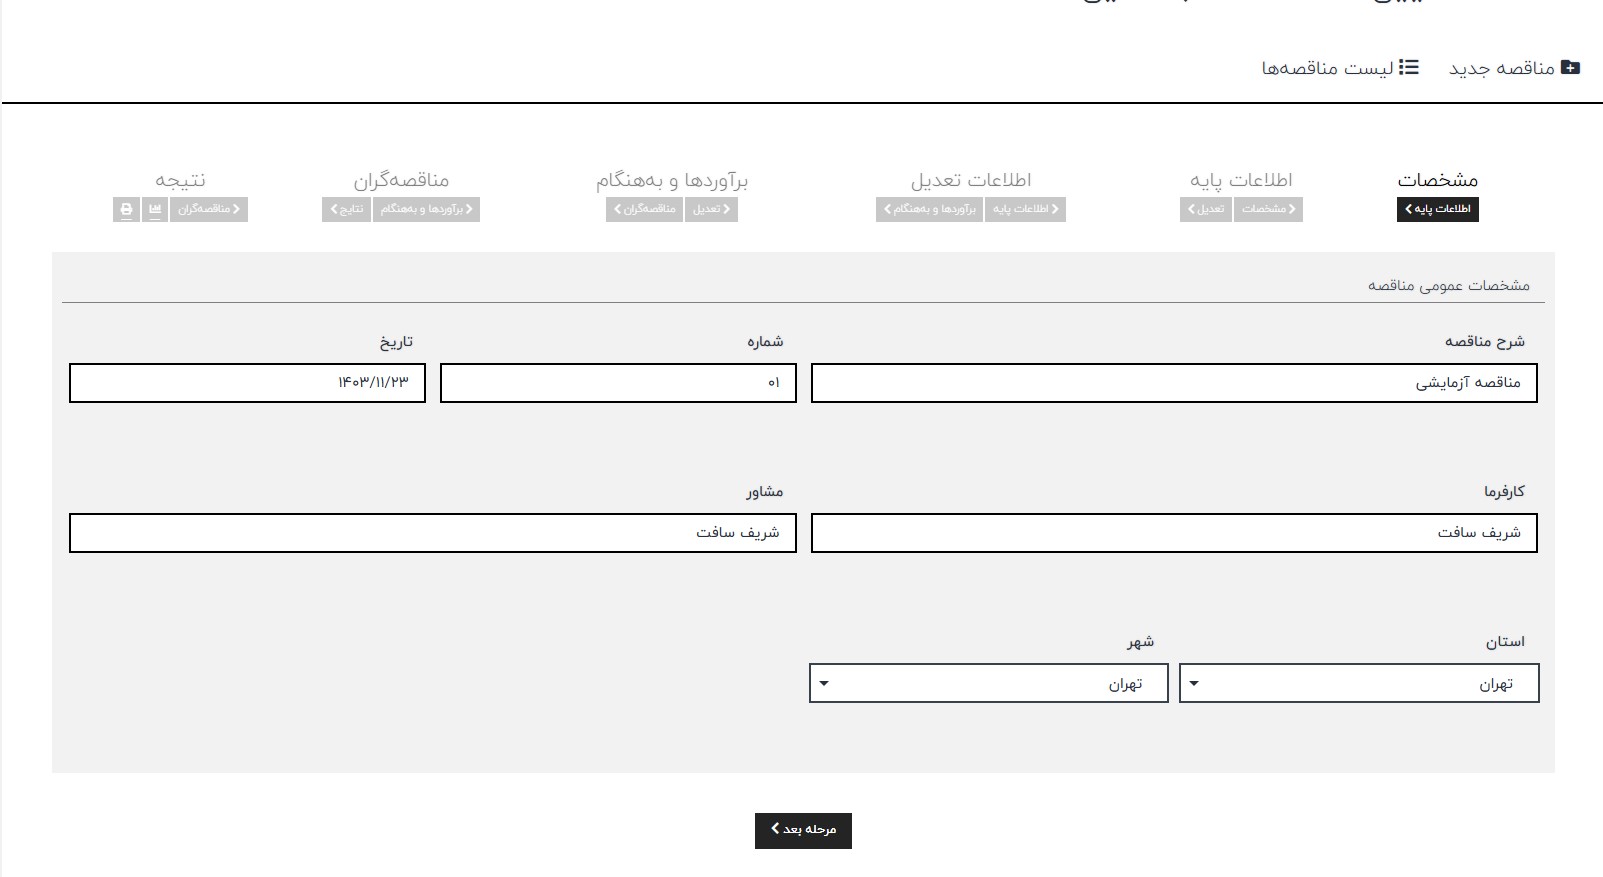
Task: Focus the شماره number field
Action: [617, 383]
